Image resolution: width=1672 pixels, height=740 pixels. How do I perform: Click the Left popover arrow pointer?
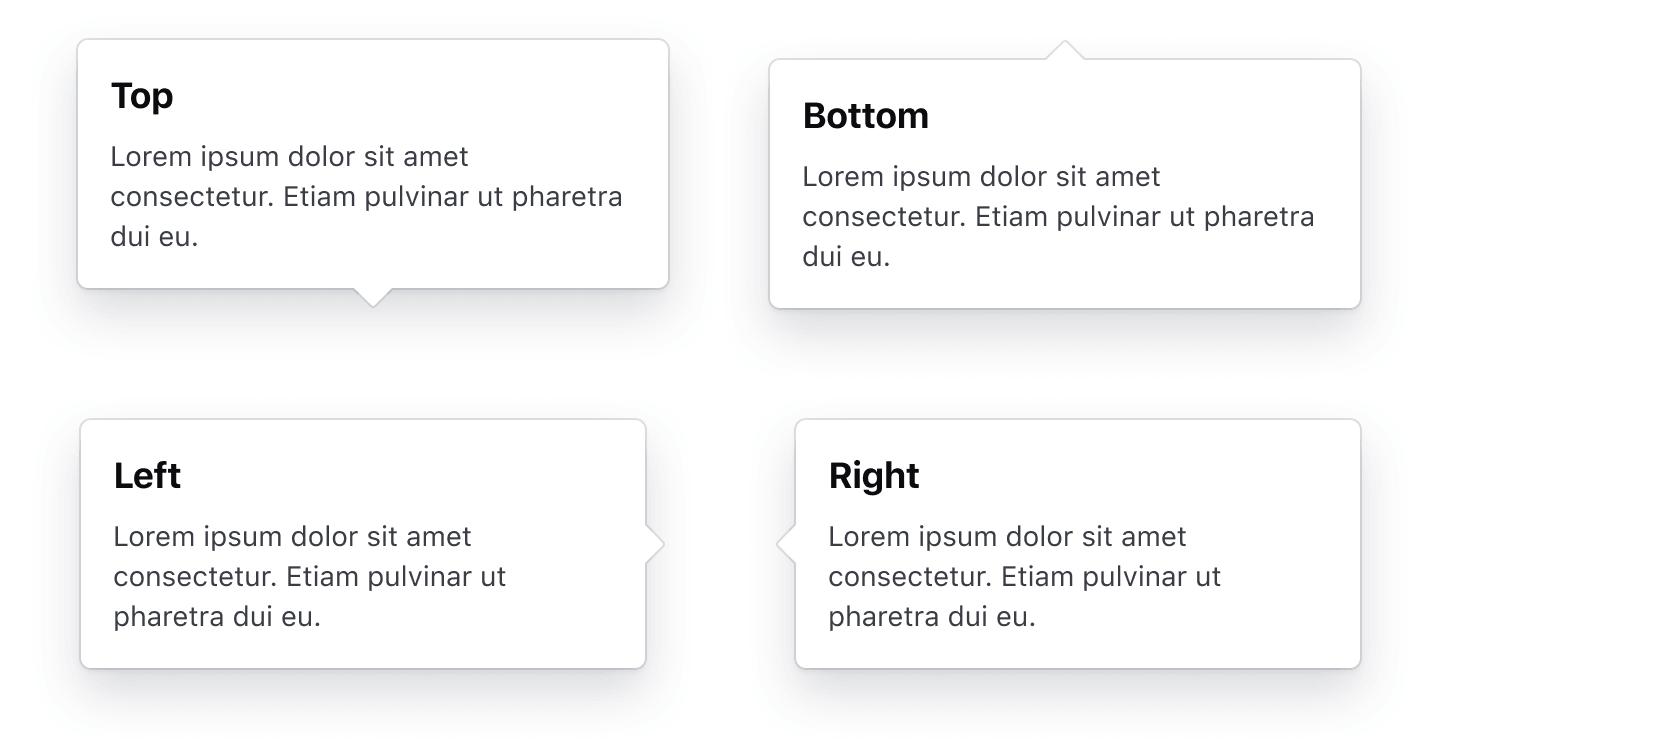point(655,543)
